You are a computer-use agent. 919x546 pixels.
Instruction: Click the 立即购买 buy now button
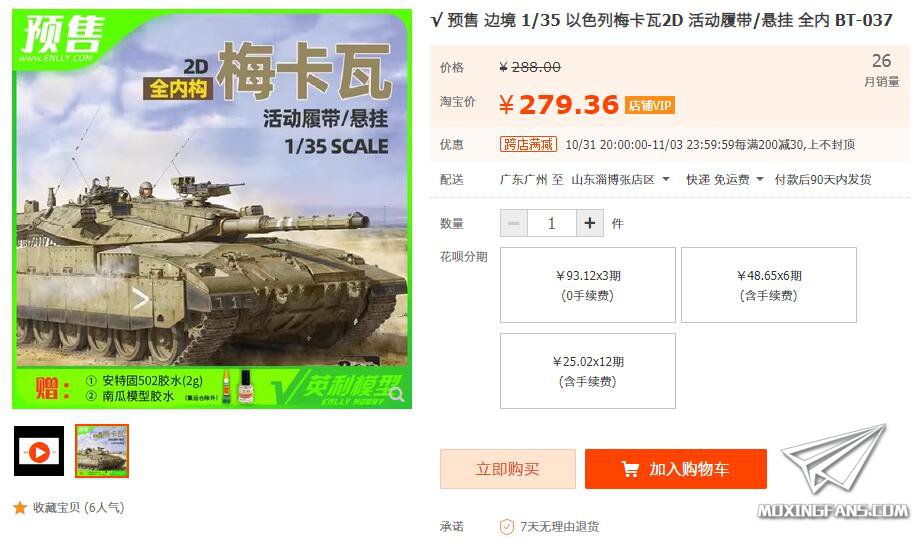click(508, 469)
